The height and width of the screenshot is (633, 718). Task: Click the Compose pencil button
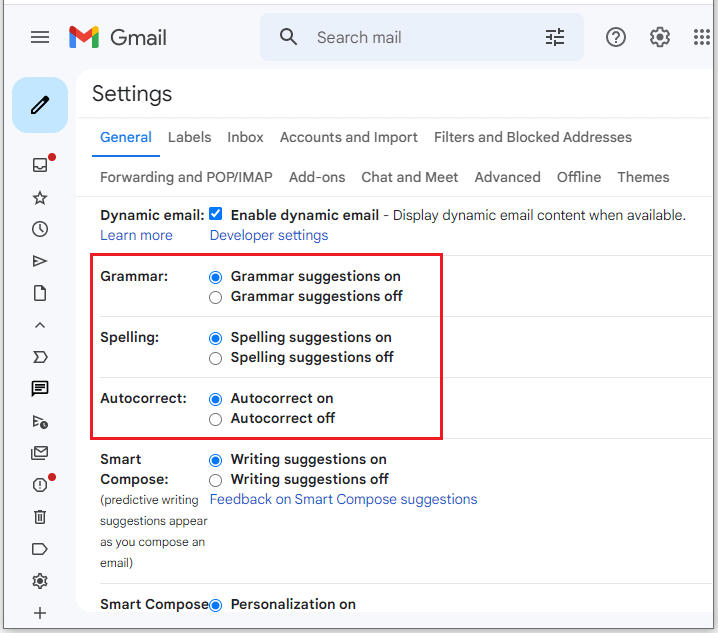point(40,105)
